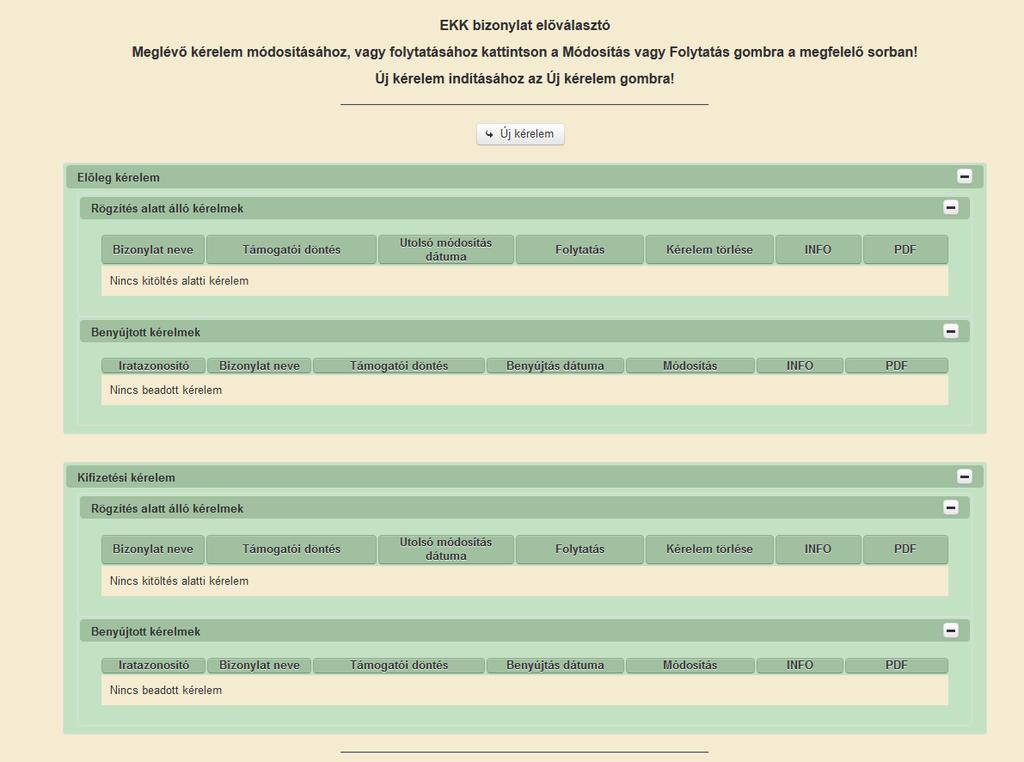Click Támogatói döntés header in Kifizetési submitted table
Image resolution: width=1024 pixels, height=762 pixels.
tap(399, 665)
